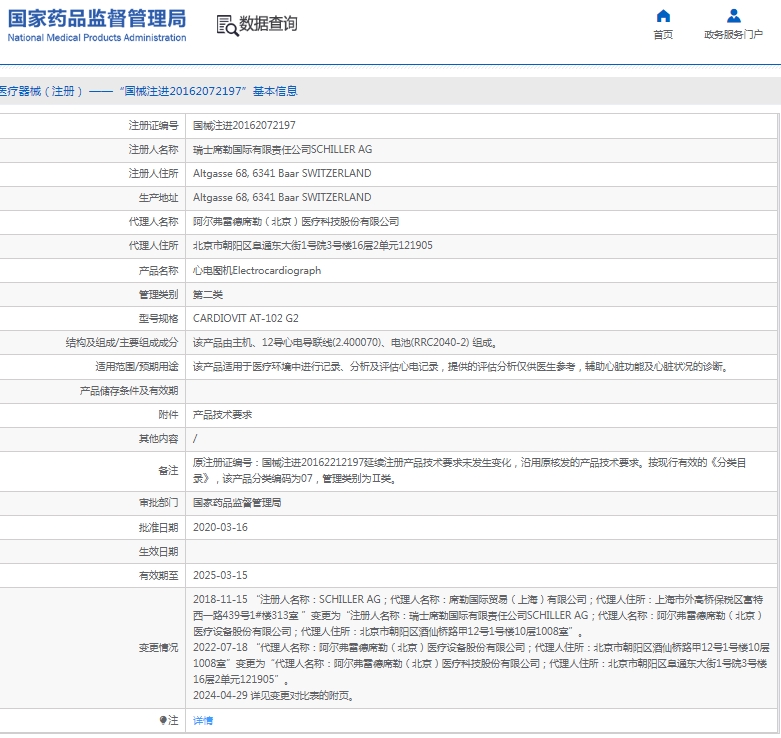Select registrant name 瑞士席勒国际有限责任公司SCHILLER AG
This screenshot has width=781, height=738.
(x=282, y=149)
